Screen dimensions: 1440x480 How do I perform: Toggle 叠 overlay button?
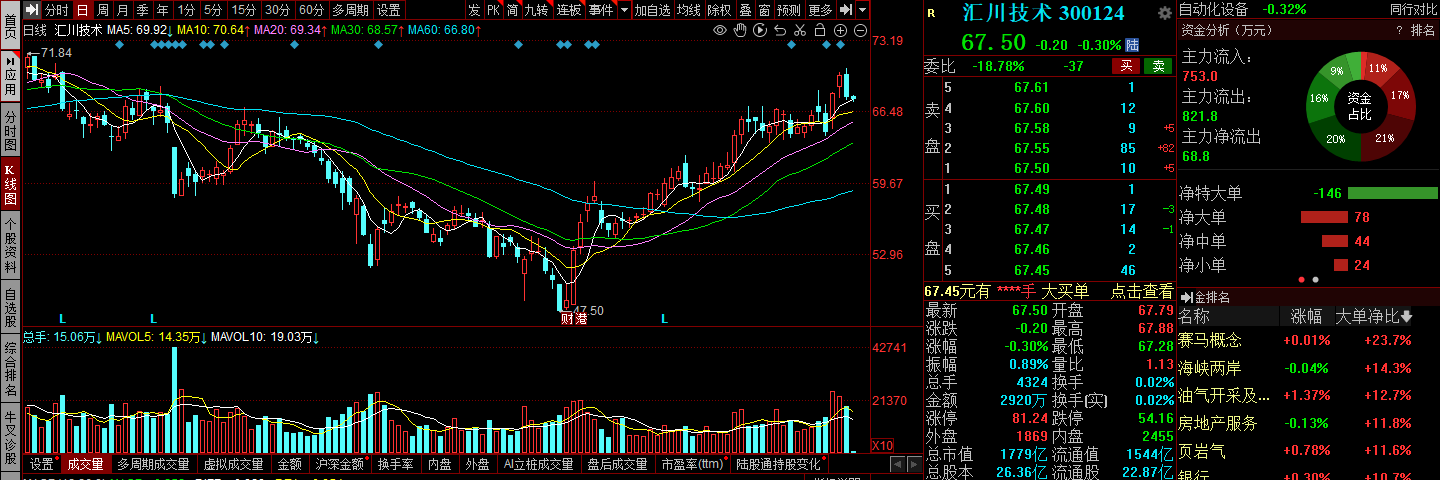click(x=745, y=10)
